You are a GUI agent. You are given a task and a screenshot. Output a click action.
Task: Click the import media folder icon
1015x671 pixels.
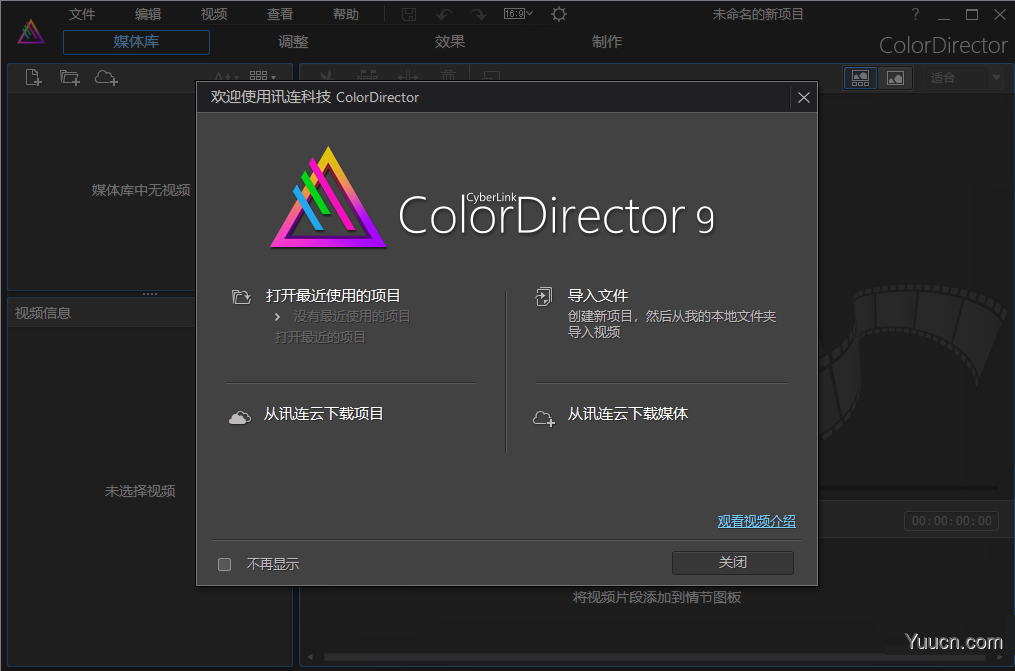[x=69, y=78]
